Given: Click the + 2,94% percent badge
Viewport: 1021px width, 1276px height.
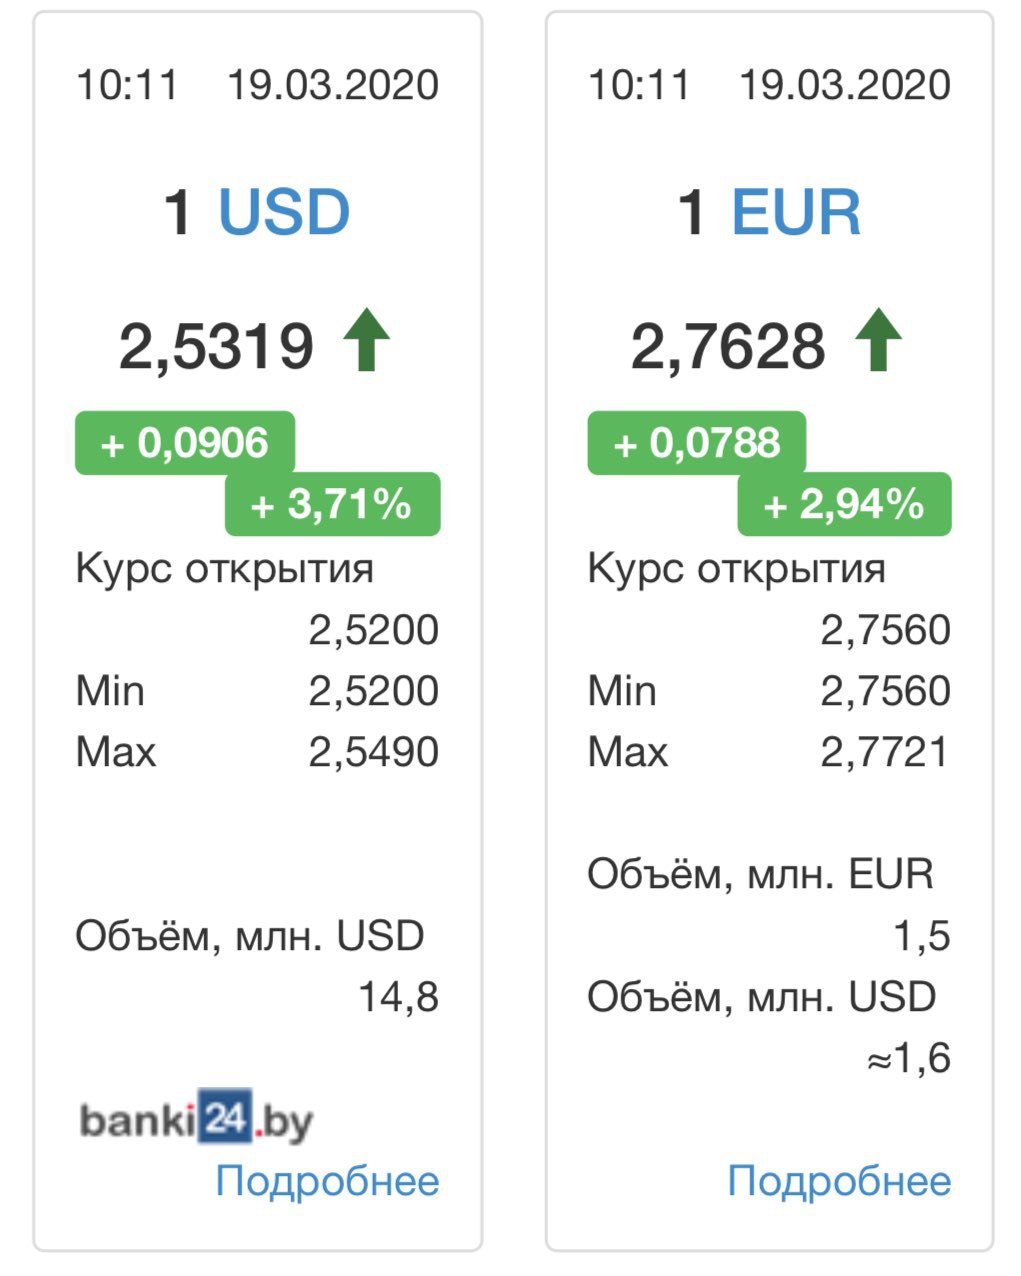Looking at the screenshot, I should [x=844, y=504].
